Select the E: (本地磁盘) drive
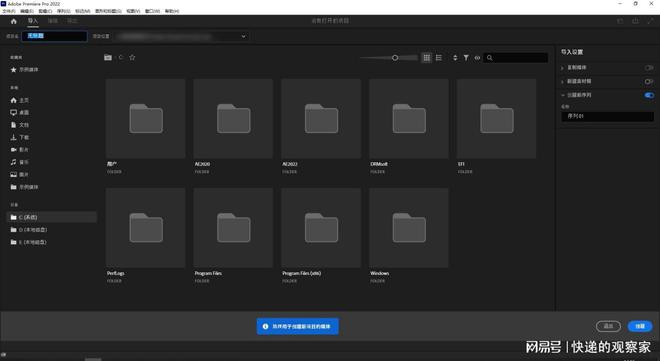Image resolution: width=660 pixels, height=361 pixels. point(29,242)
